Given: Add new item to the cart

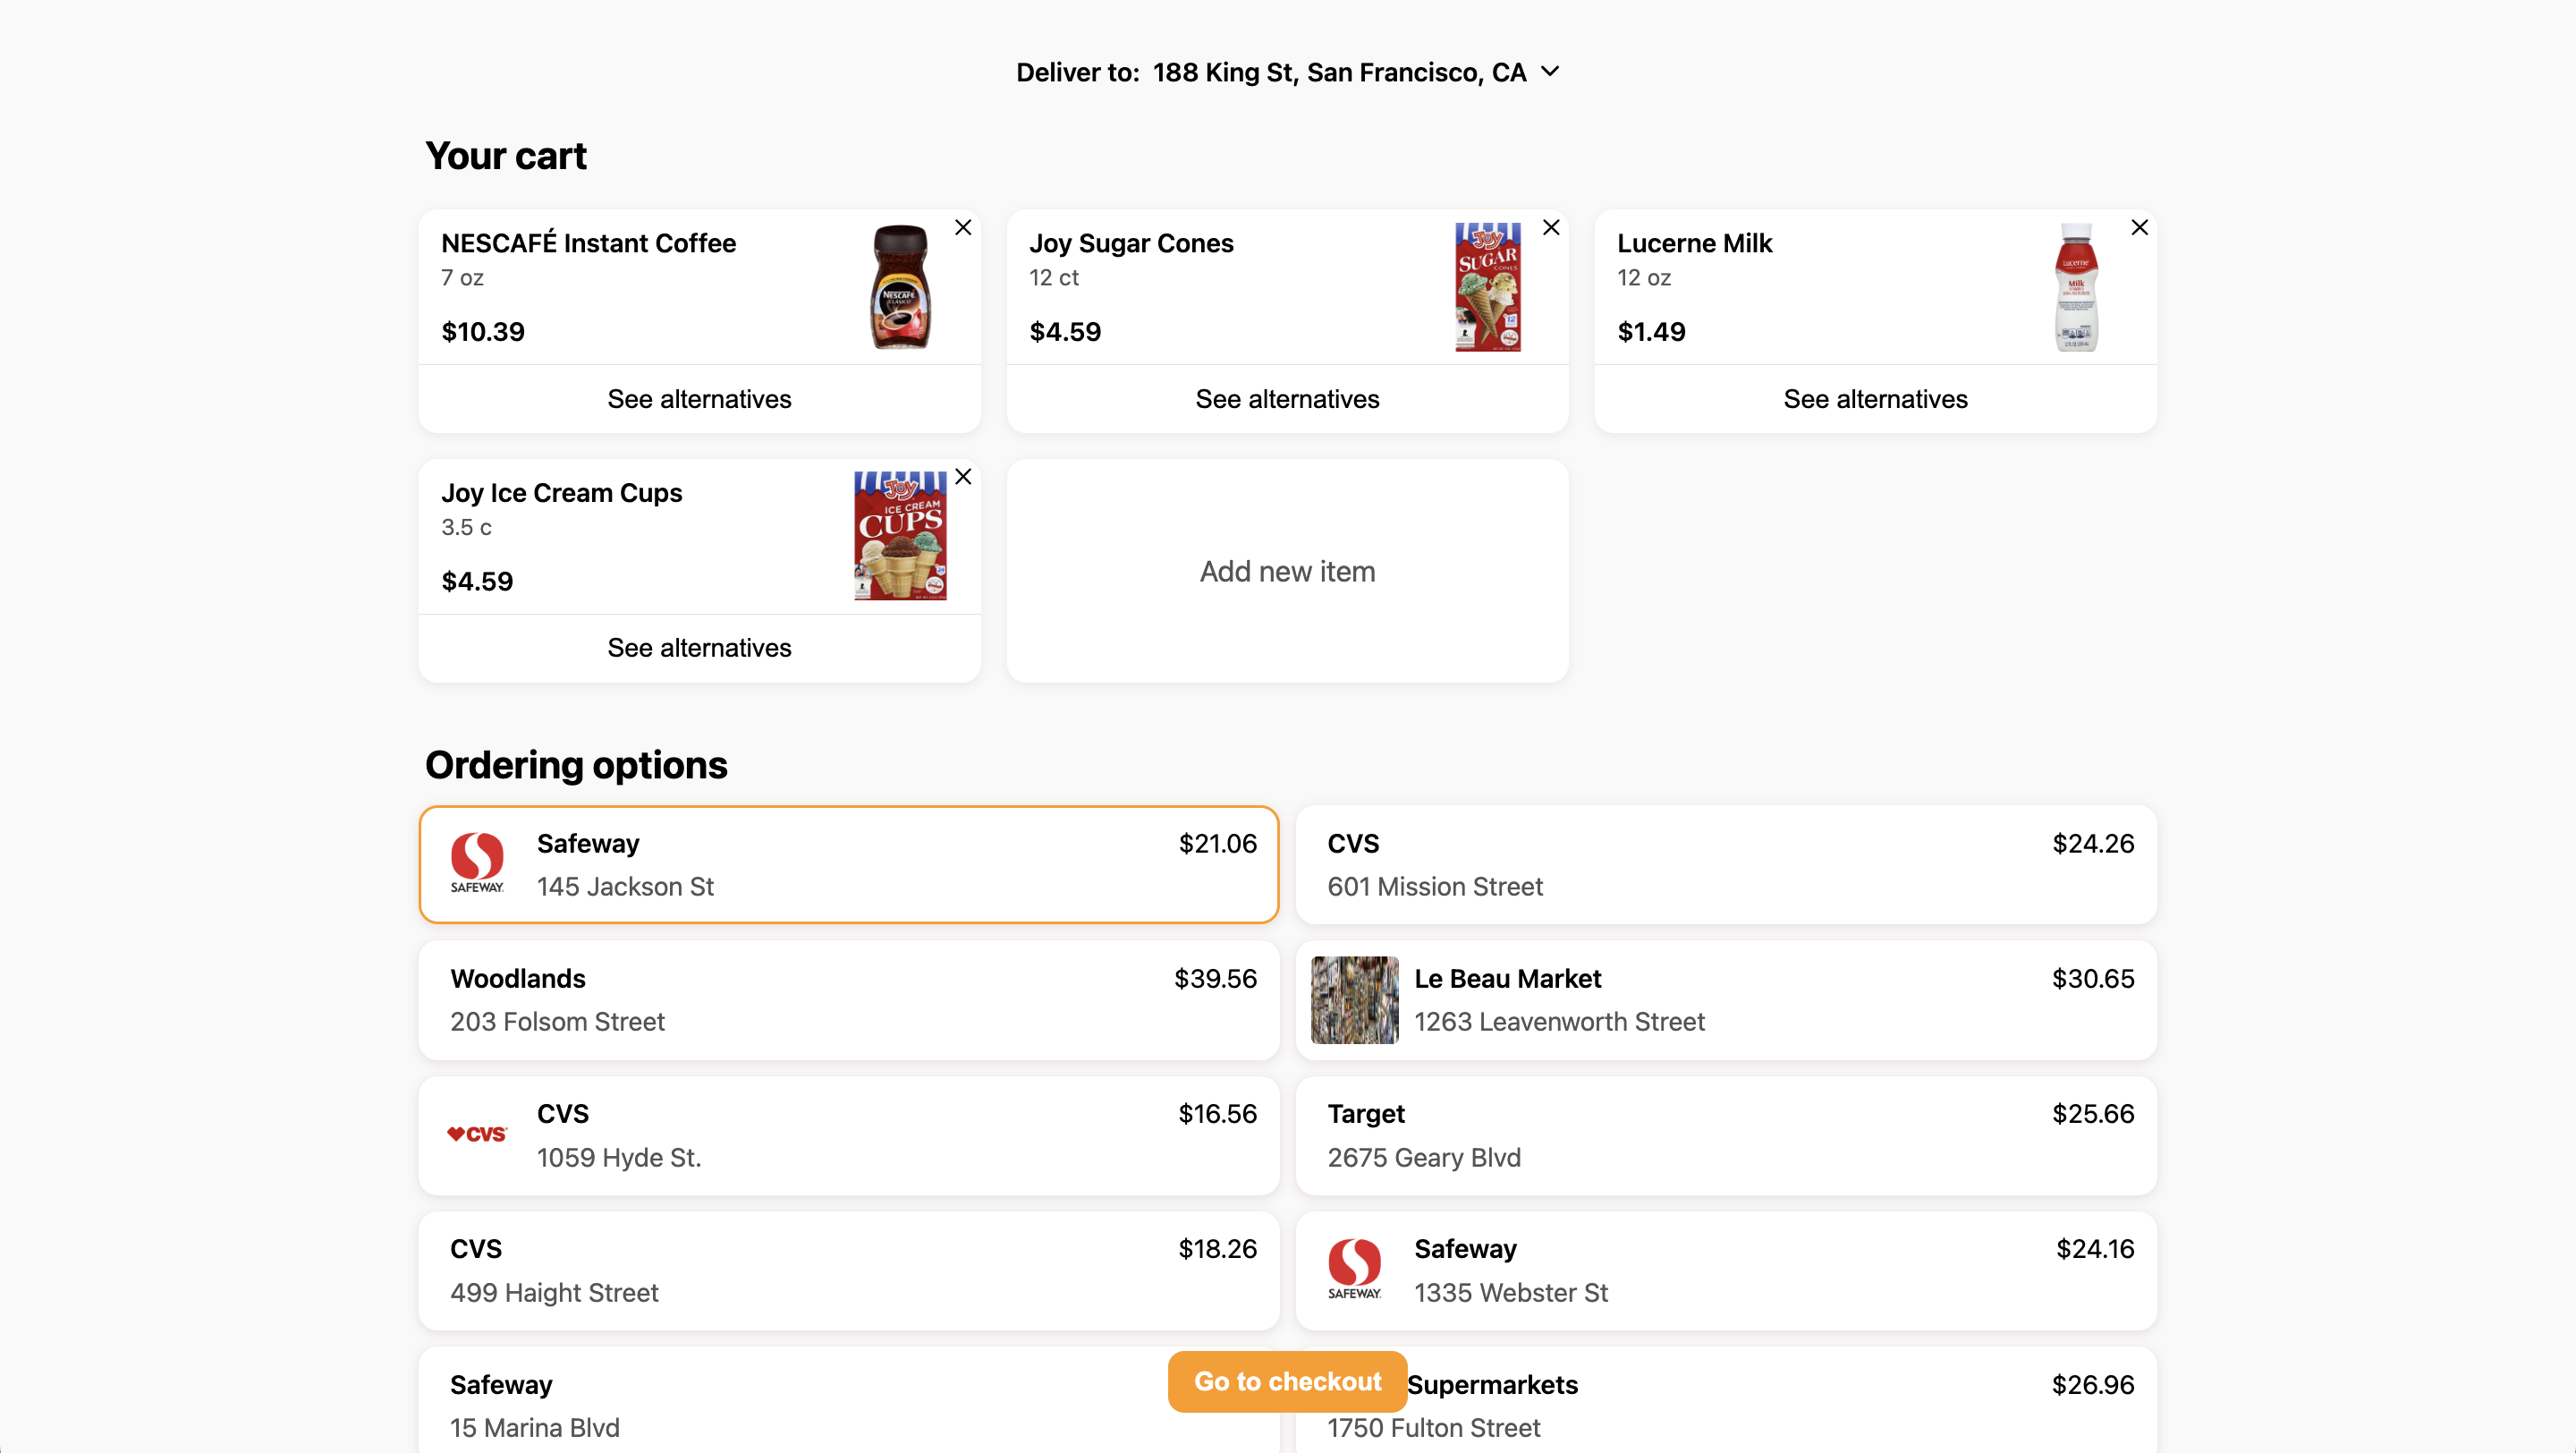Looking at the screenshot, I should tap(1287, 571).
